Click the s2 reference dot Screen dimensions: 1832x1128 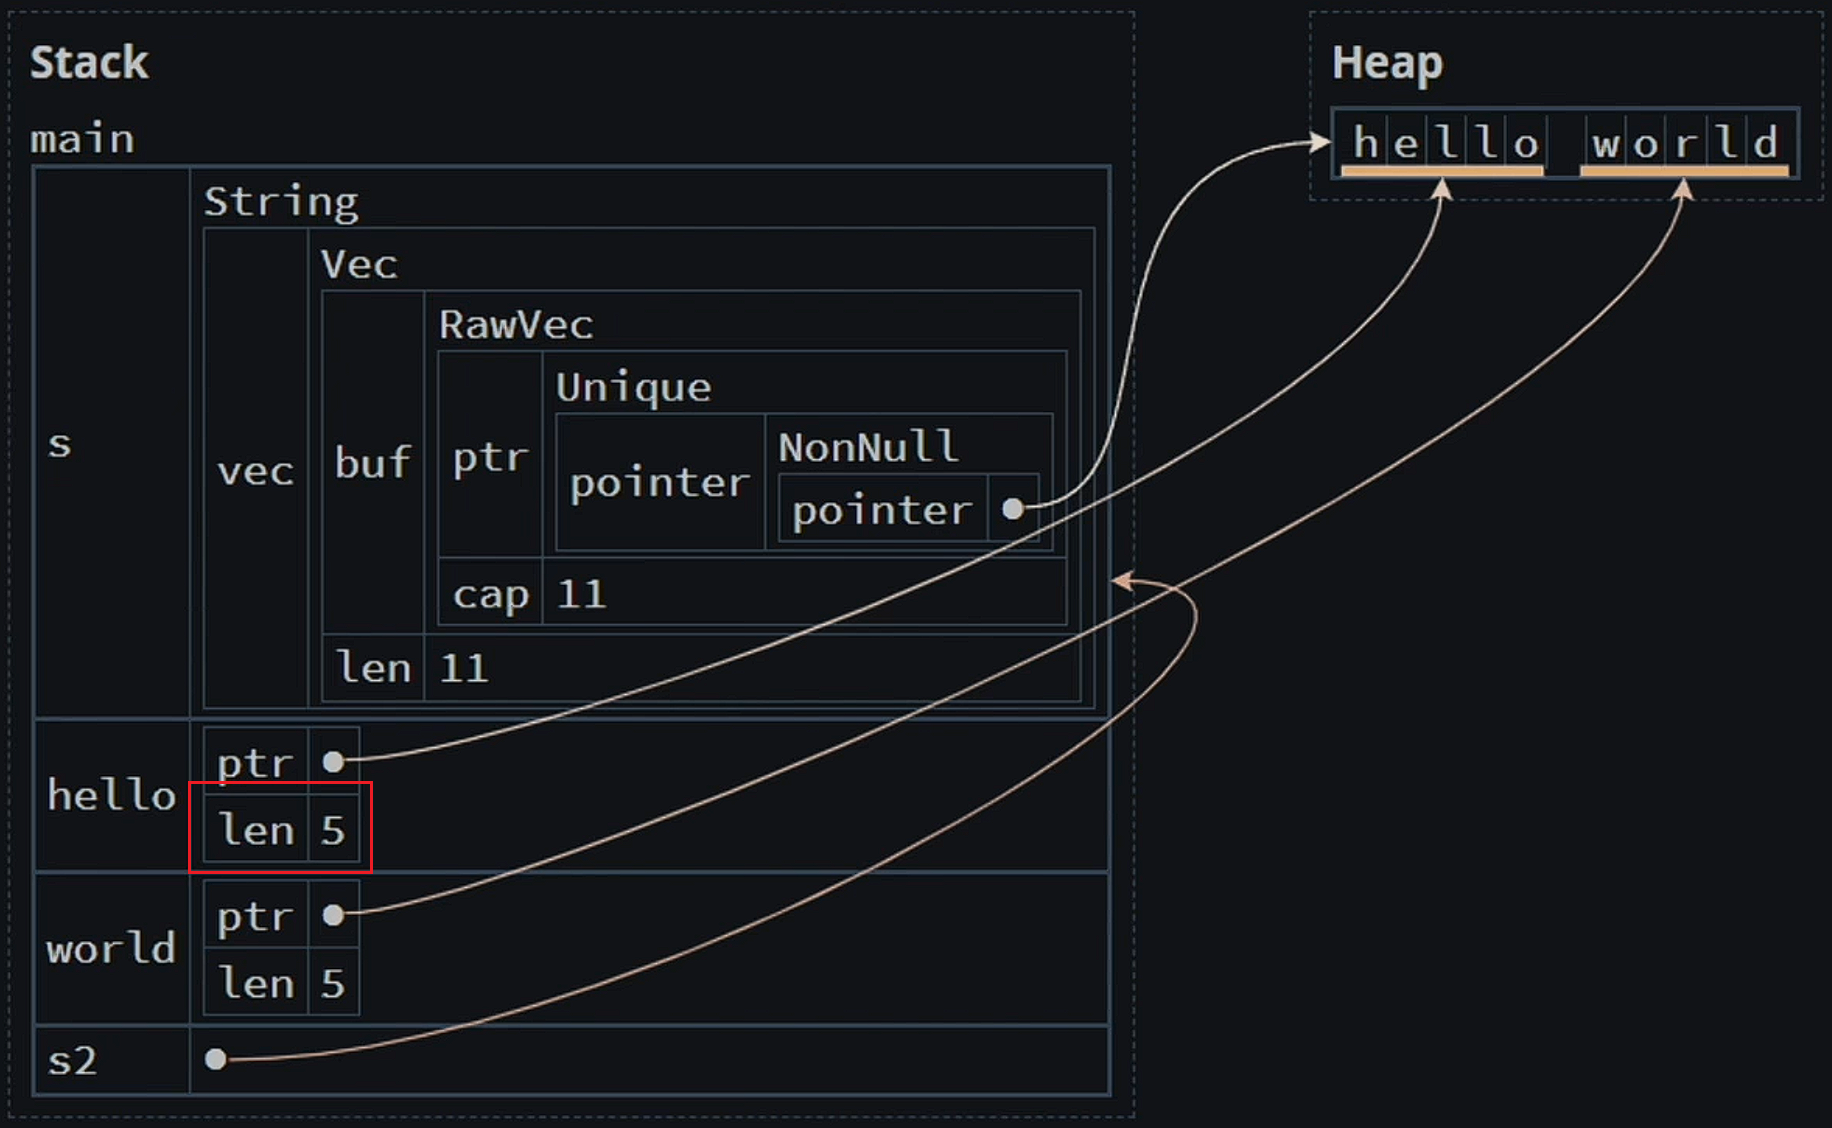[215, 1059]
